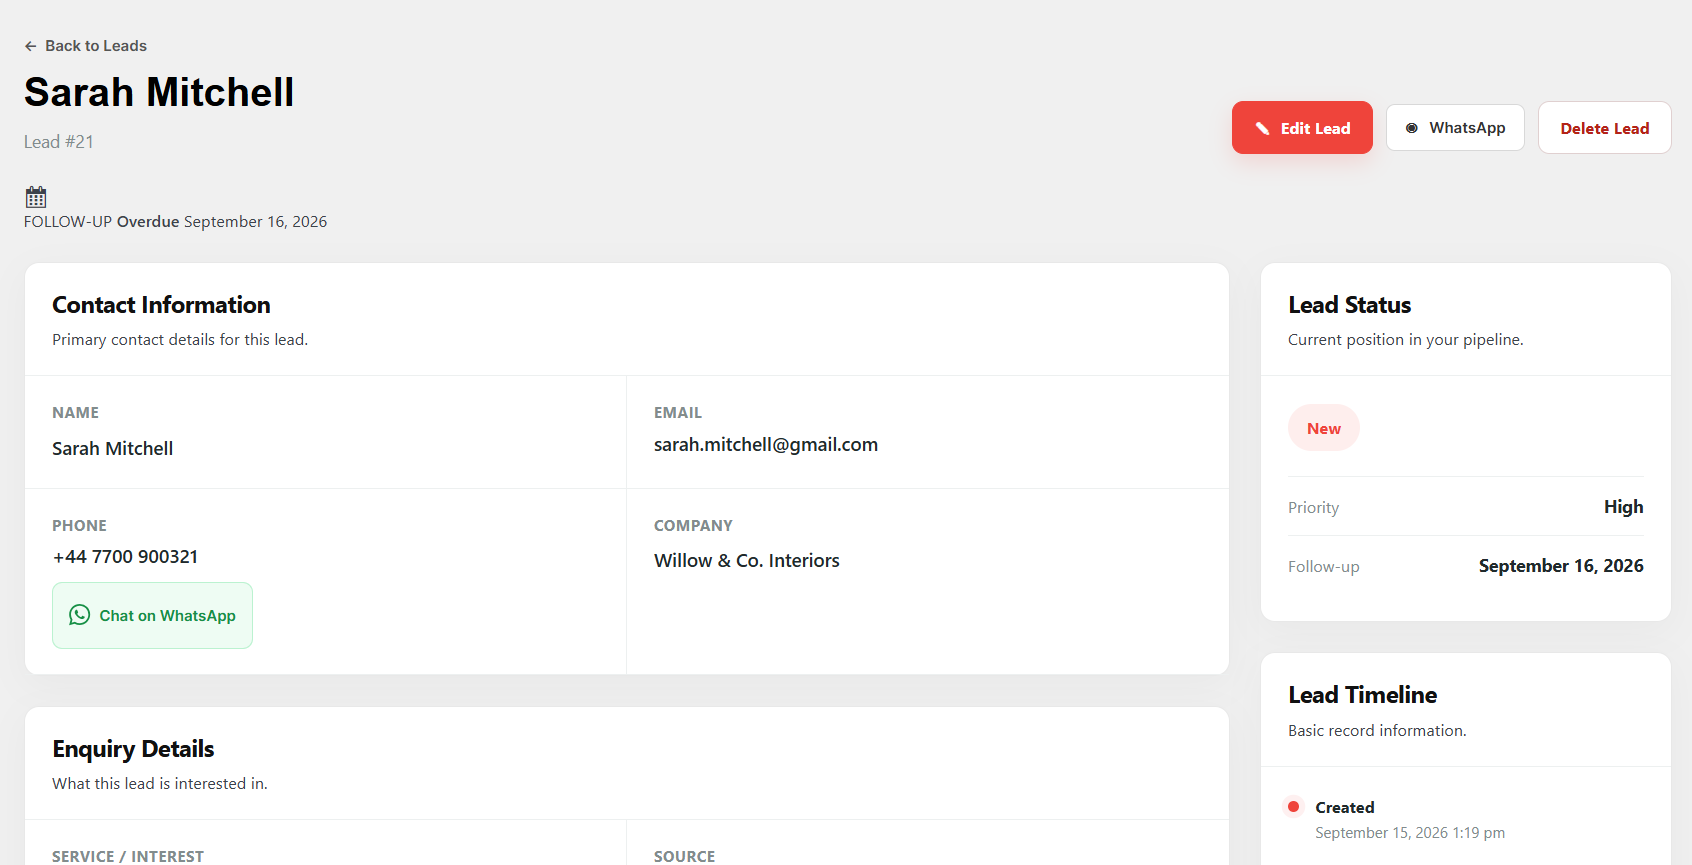1692x865 pixels.
Task: Click the Priority label
Action: pos(1313,508)
